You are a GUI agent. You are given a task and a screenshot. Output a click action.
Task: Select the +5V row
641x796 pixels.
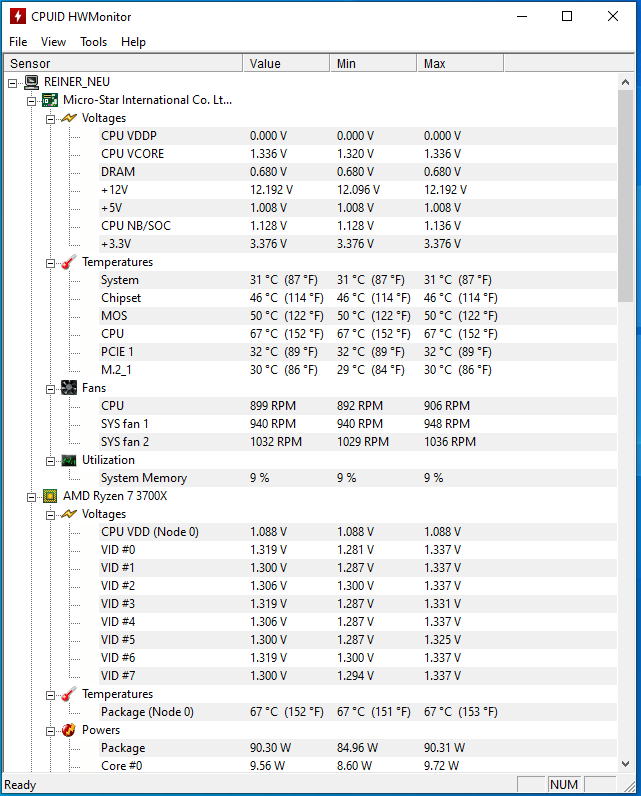tap(358, 208)
